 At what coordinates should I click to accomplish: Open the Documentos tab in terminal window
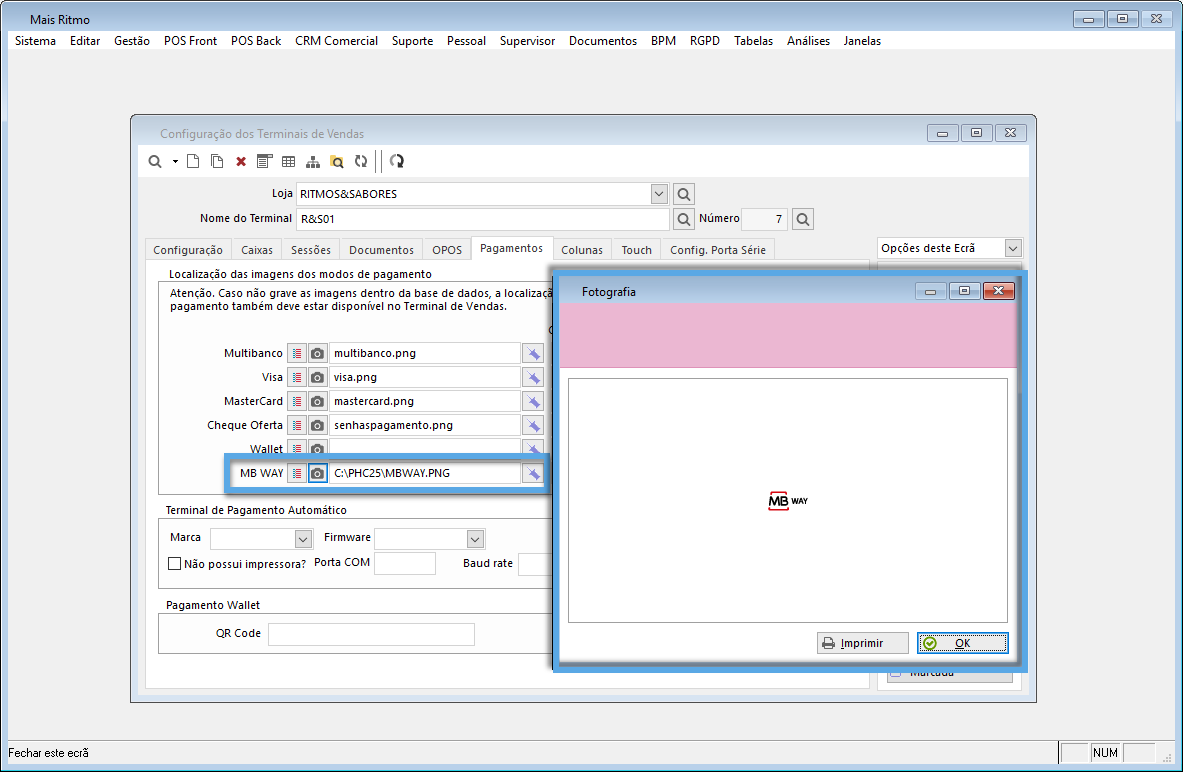381,250
